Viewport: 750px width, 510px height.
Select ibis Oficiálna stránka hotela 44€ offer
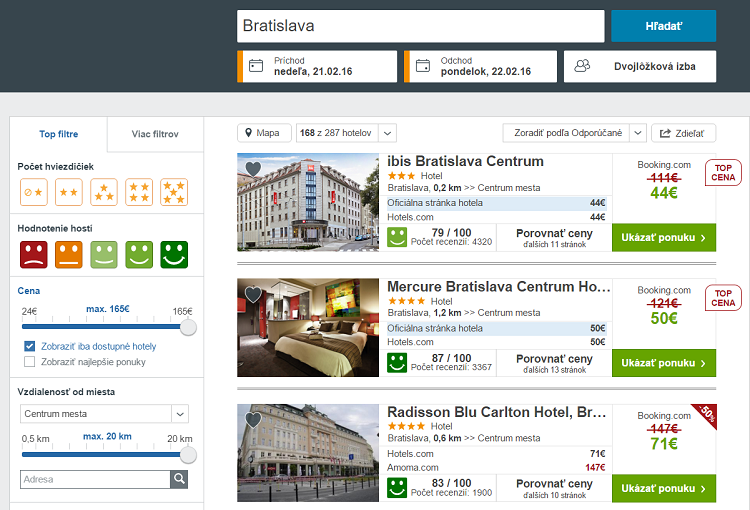tap(496, 203)
